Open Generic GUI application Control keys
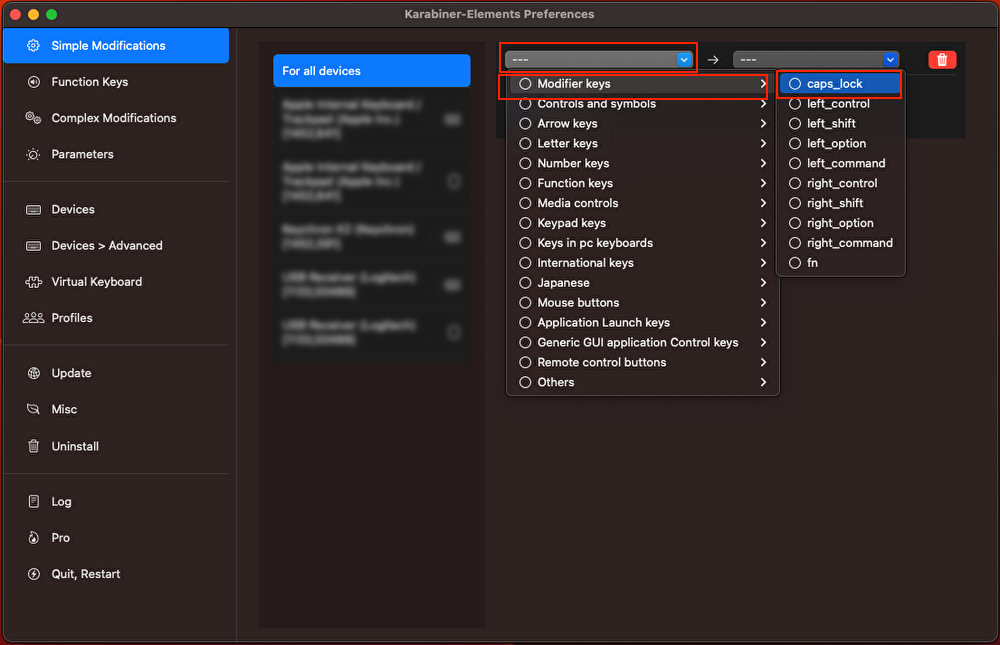Viewport: 1000px width, 645px height. click(642, 342)
